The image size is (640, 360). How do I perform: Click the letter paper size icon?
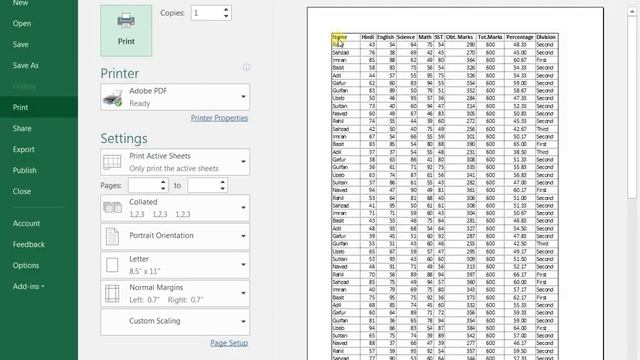click(112, 265)
